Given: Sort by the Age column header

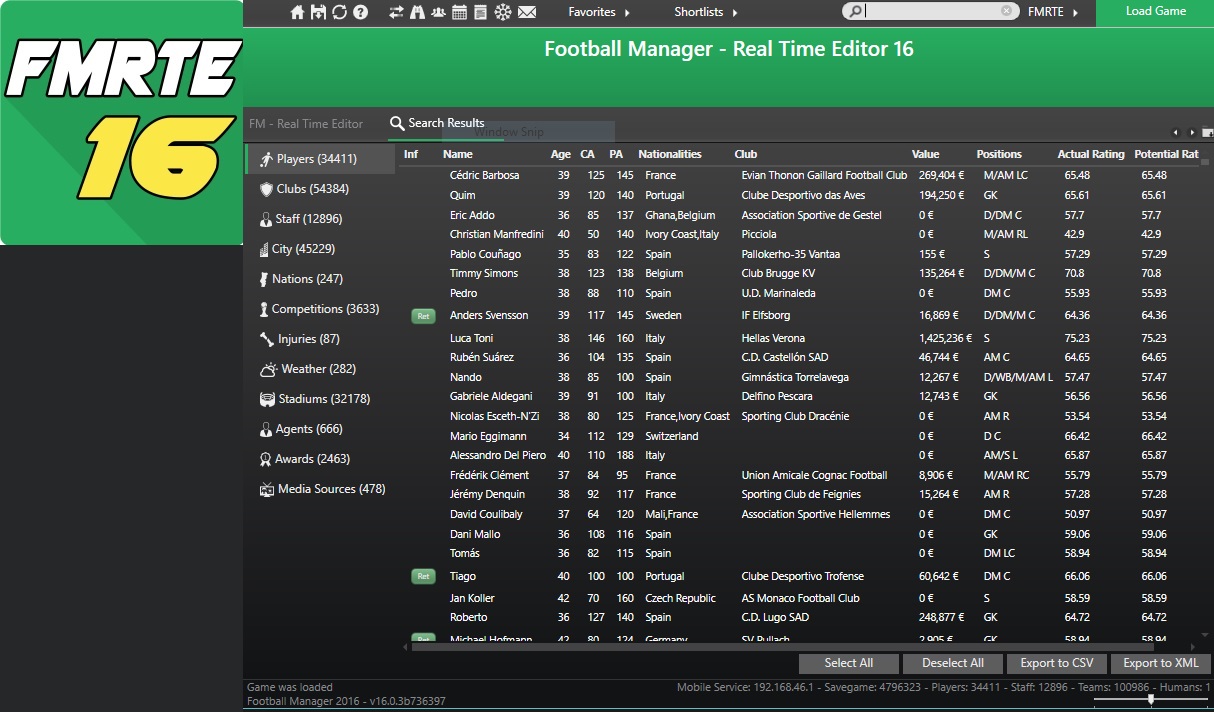Looking at the screenshot, I should click(561, 154).
